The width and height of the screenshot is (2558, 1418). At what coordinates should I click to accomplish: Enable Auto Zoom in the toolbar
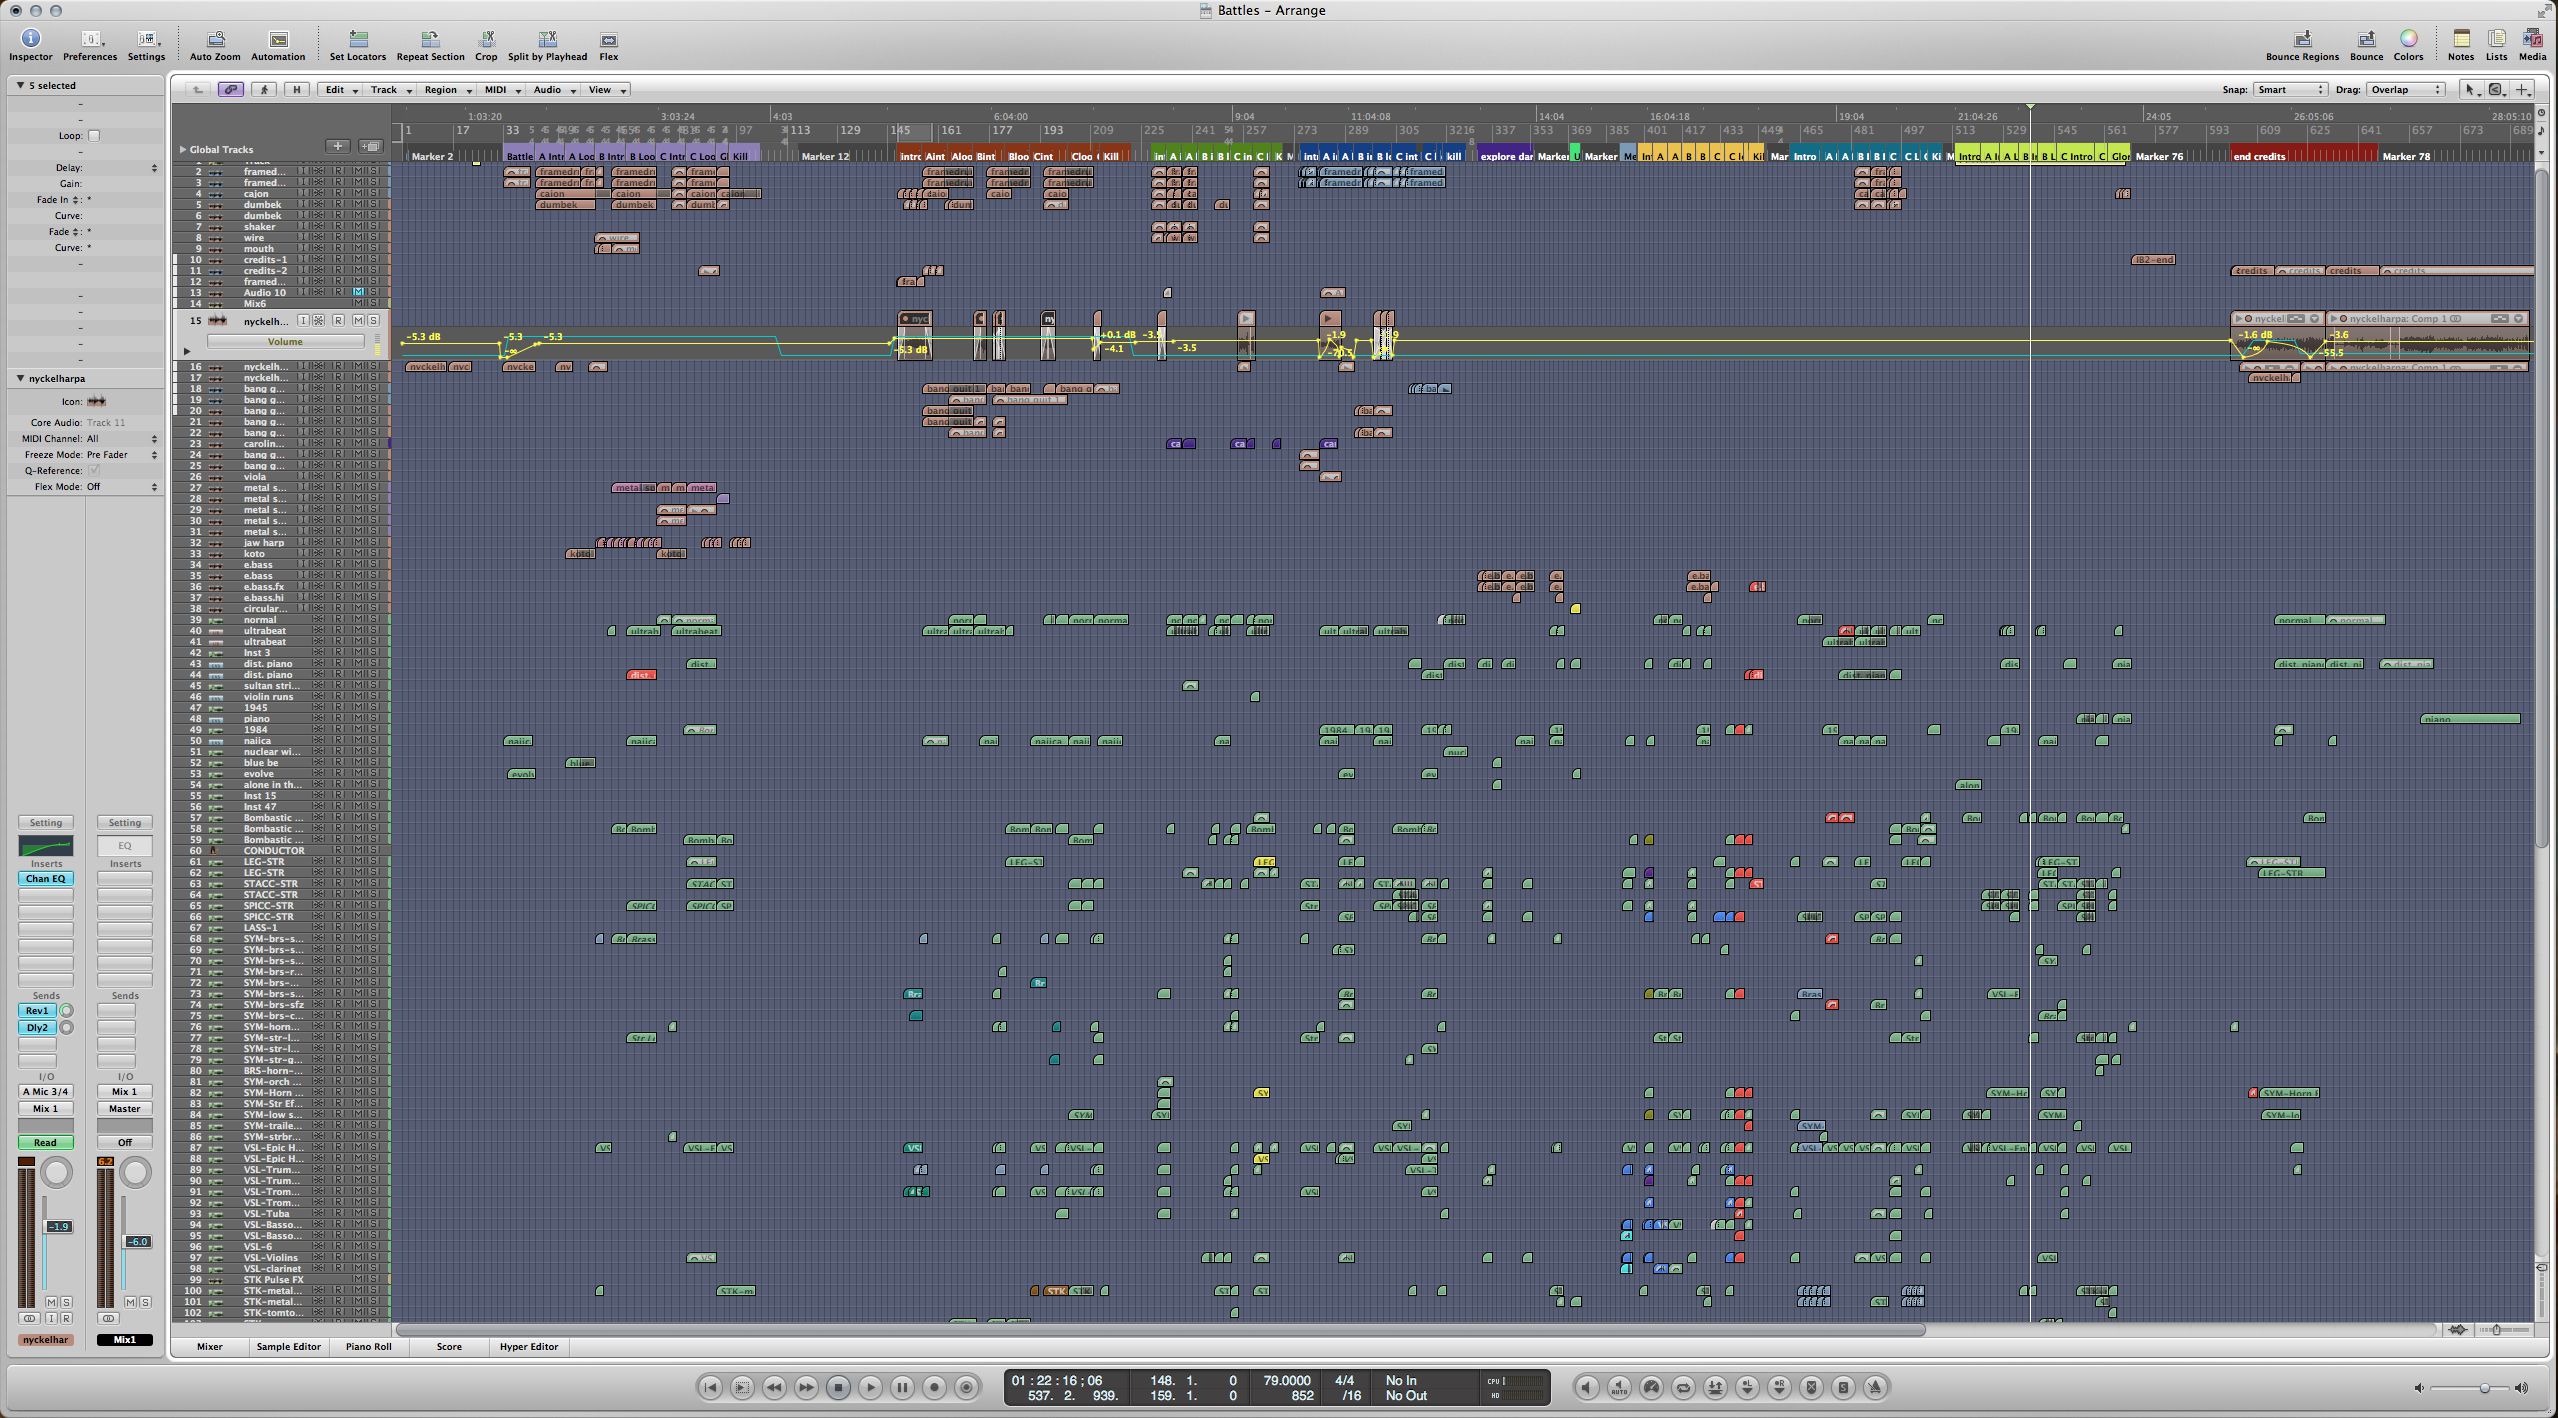click(x=215, y=44)
